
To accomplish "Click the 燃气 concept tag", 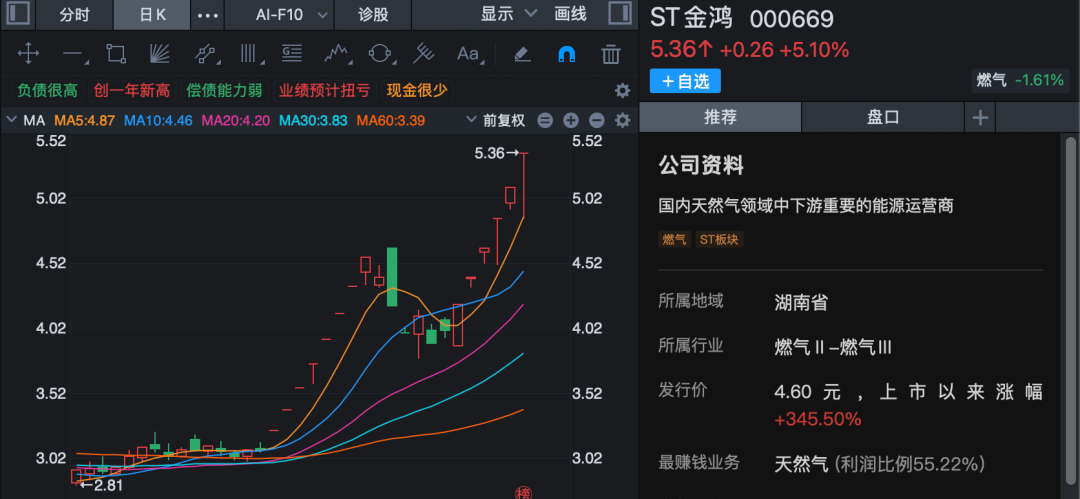I will point(674,239).
